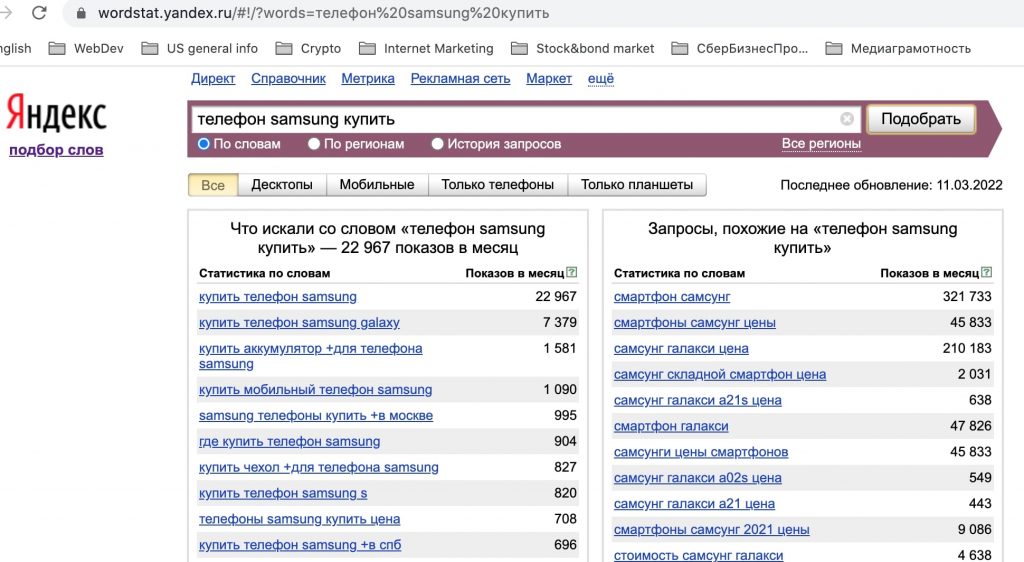This screenshot has height=562, width=1024.
Task: Switch to the Только планшеты tab
Action: (637, 185)
